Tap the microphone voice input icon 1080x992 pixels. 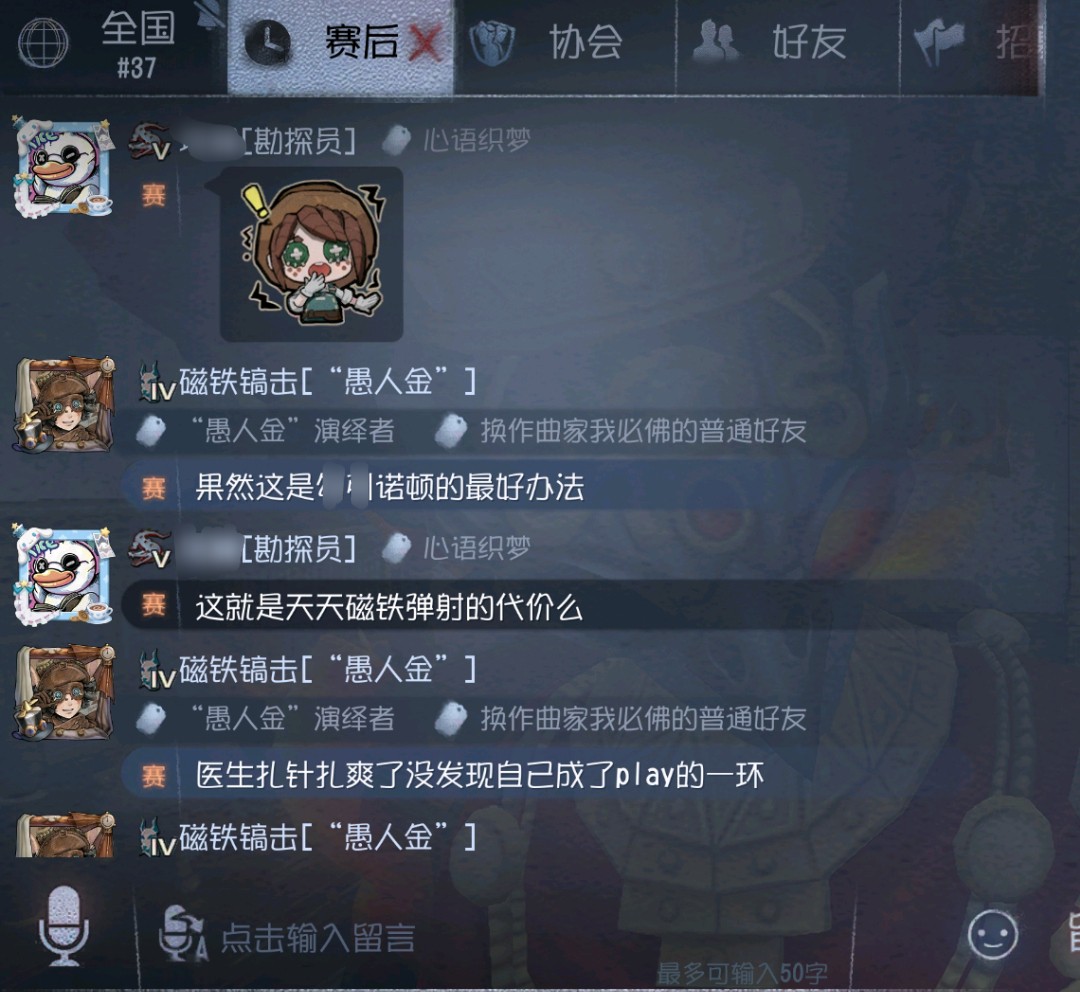[63, 927]
